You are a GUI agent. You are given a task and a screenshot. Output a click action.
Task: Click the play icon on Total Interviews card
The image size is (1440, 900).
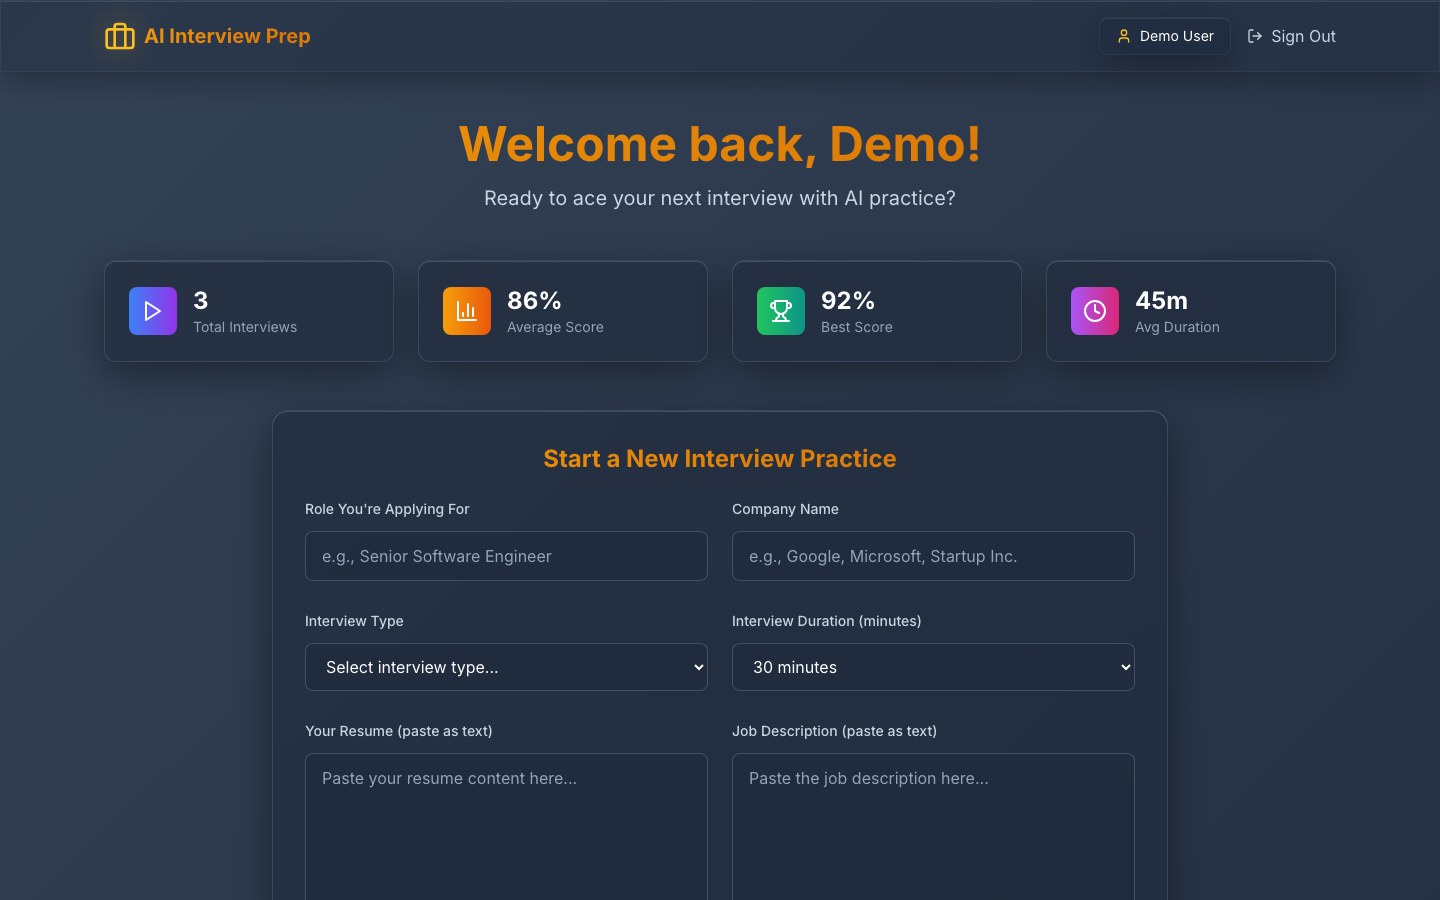pos(153,311)
